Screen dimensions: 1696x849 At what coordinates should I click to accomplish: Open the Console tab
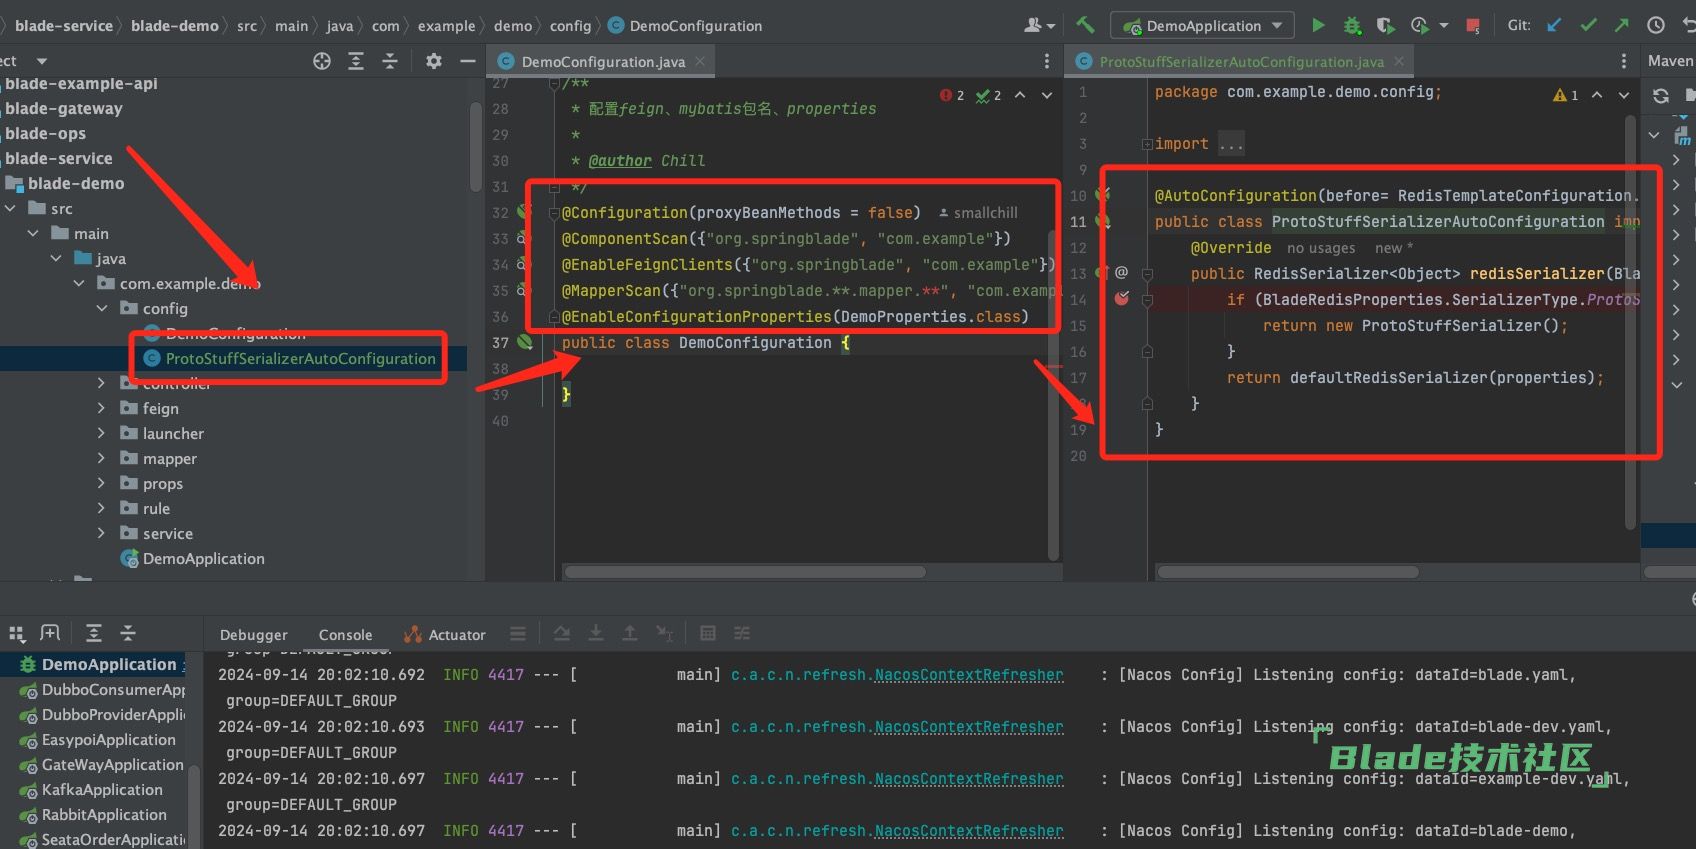pyautogui.click(x=345, y=634)
